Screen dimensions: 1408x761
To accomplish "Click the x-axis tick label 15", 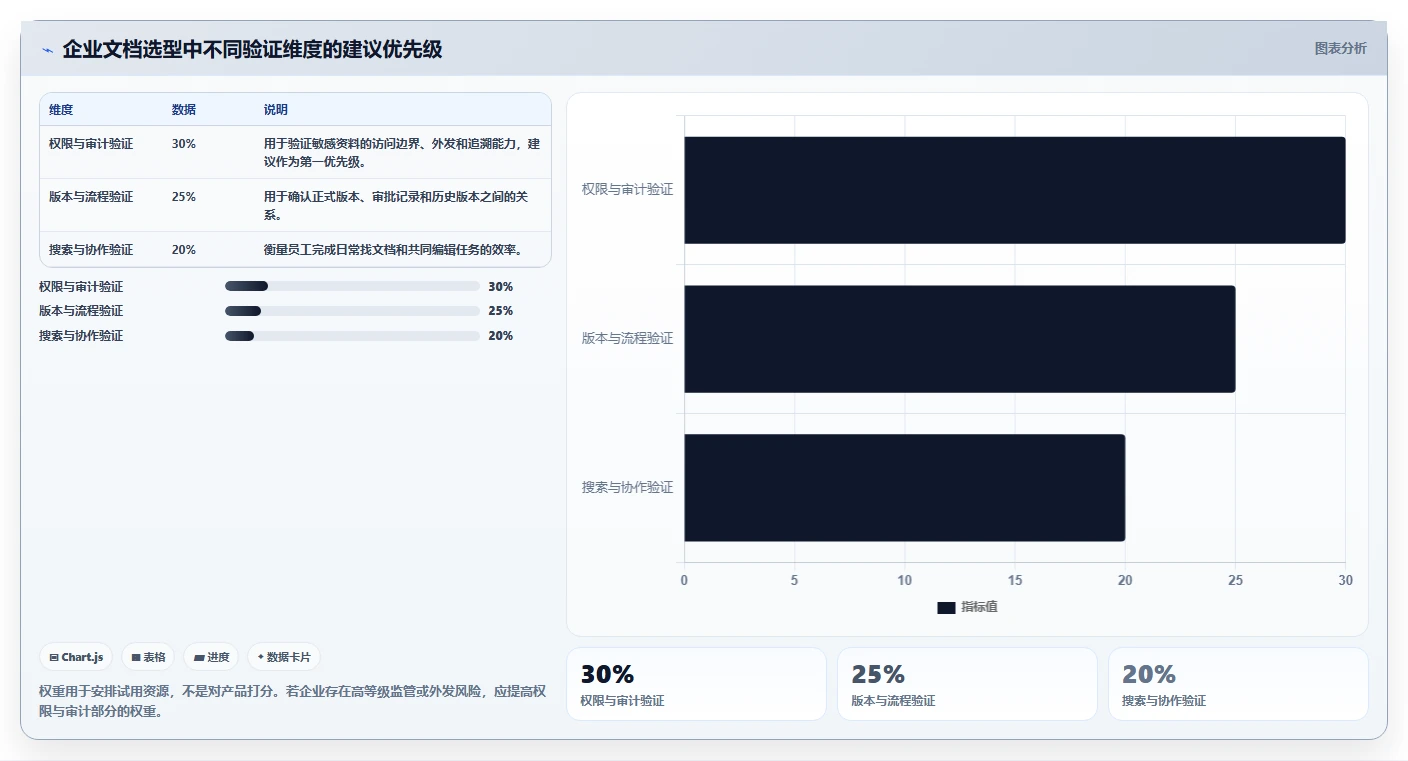I will tap(1015, 581).
